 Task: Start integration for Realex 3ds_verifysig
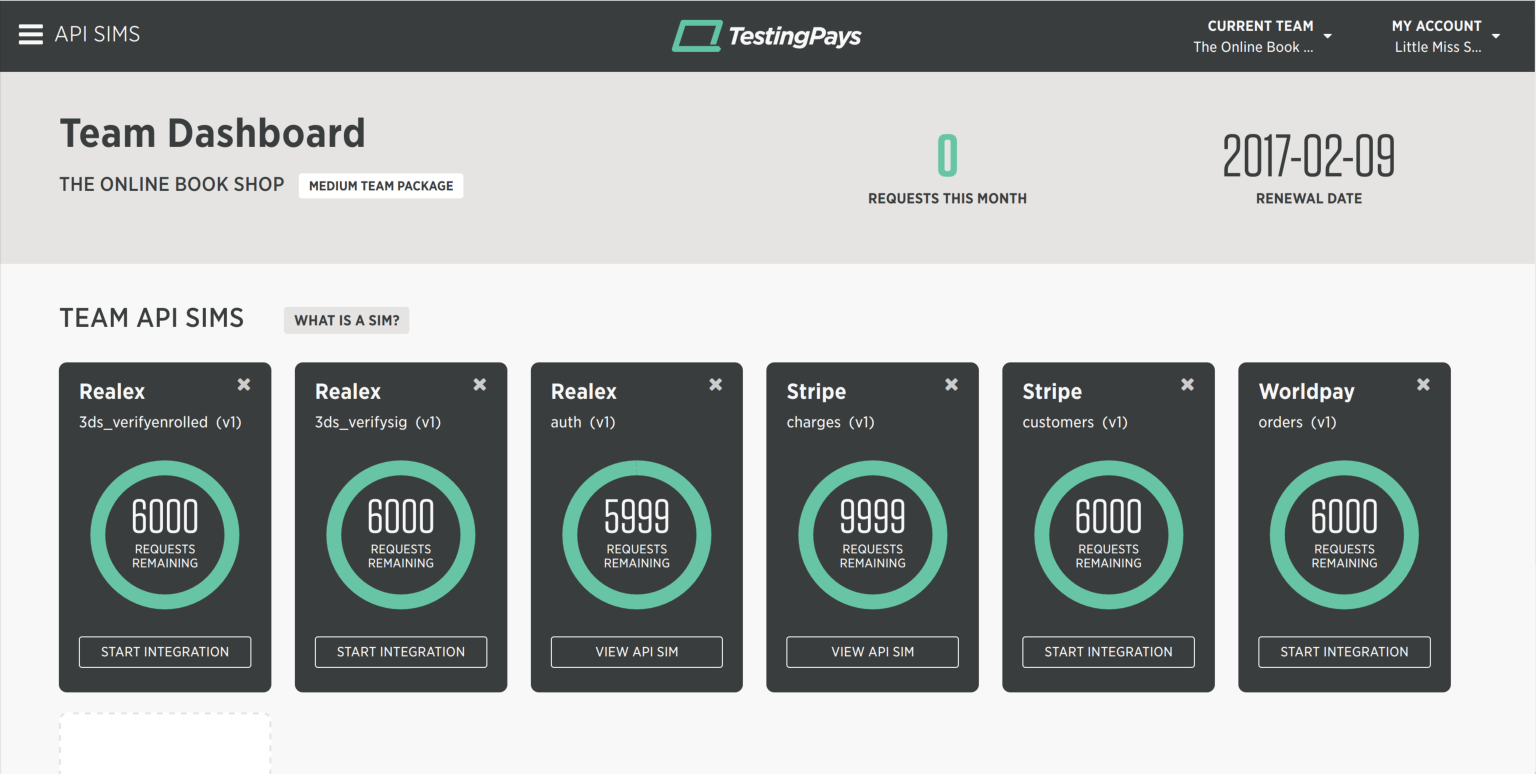[x=401, y=652]
